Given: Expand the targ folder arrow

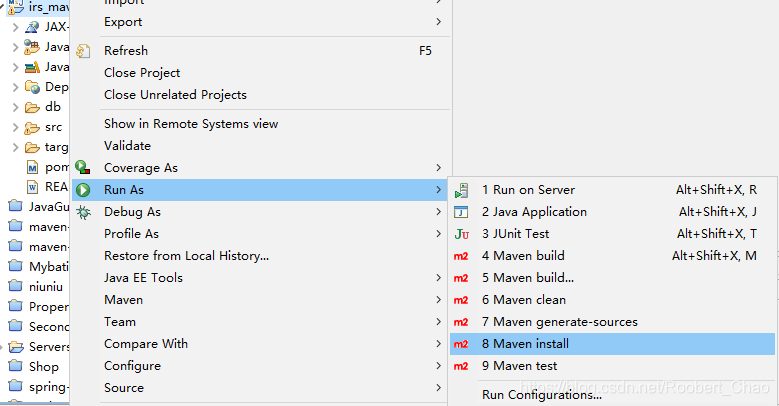Looking at the screenshot, I should [15, 148].
